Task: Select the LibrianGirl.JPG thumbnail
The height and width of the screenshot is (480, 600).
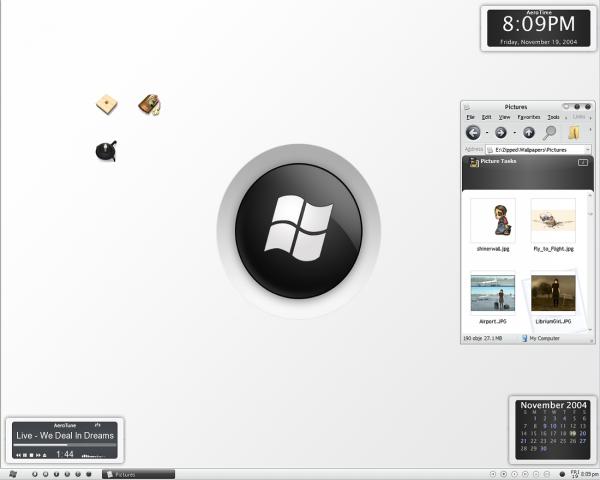Action: tap(553, 293)
